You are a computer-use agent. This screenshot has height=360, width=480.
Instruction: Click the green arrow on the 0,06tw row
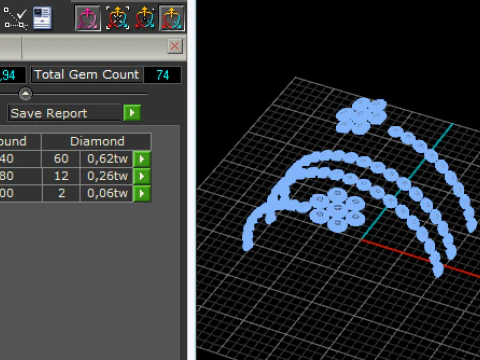tap(142, 193)
